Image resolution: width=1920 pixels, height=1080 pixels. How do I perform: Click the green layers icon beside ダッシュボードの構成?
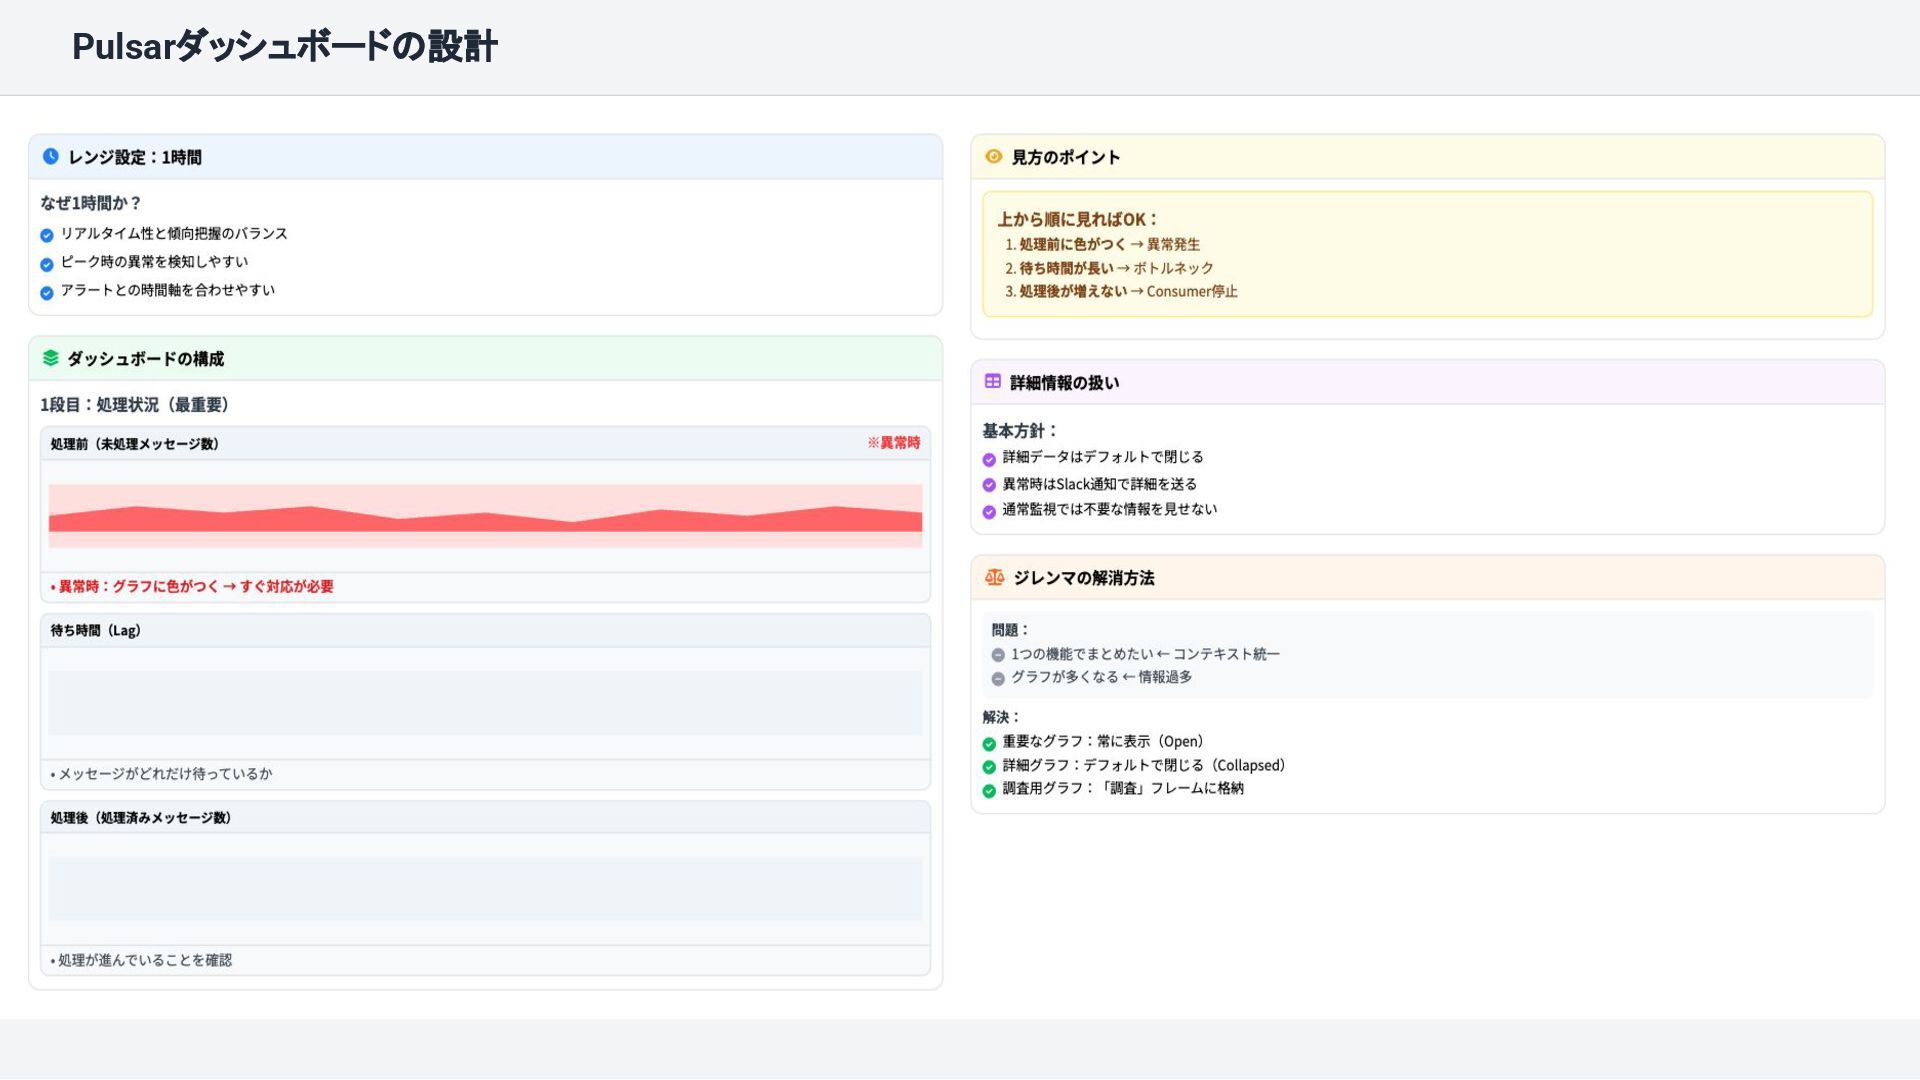(x=51, y=358)
